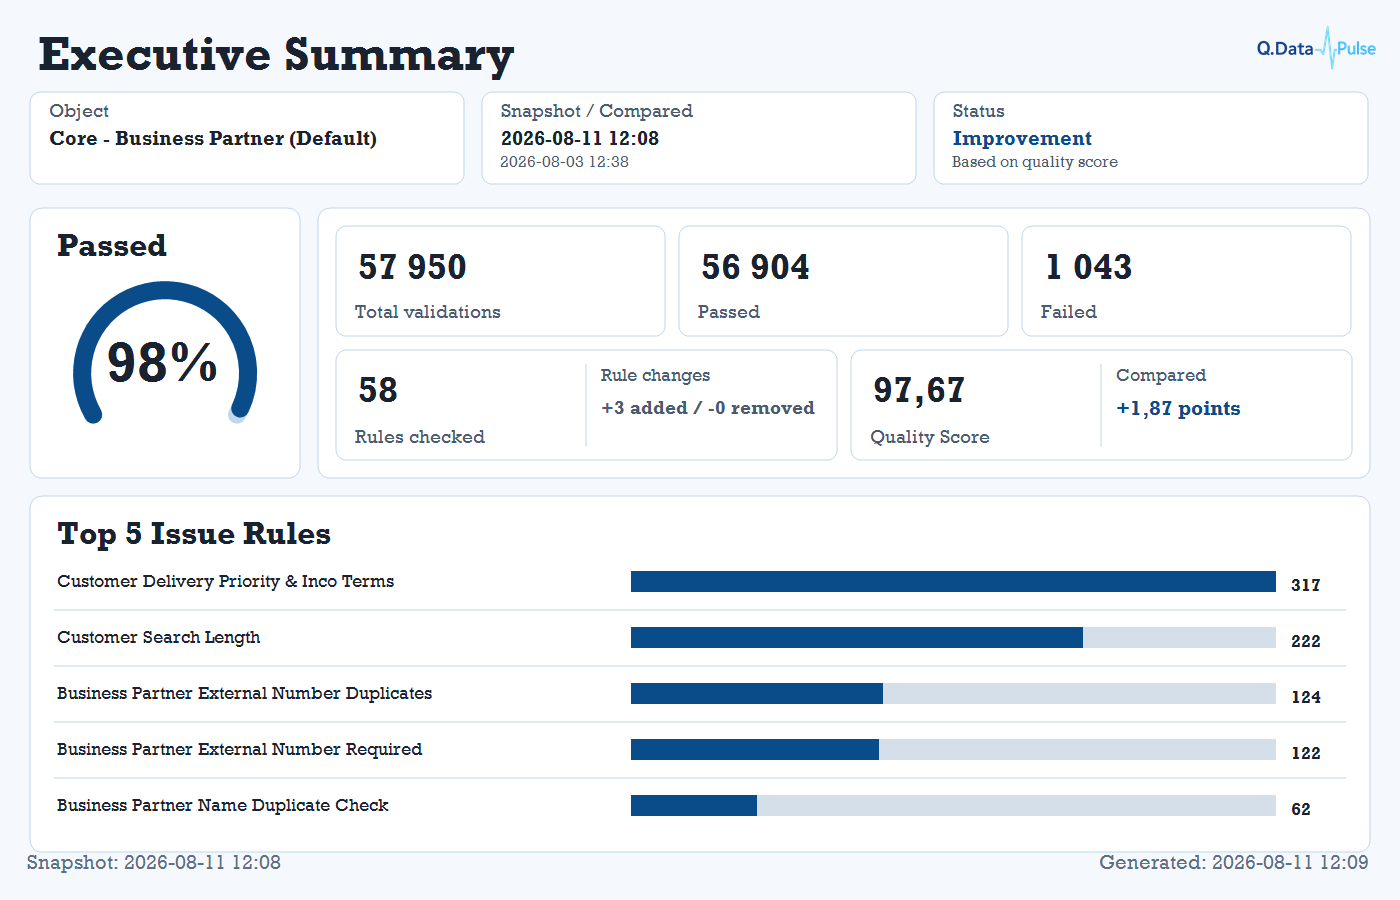
Task: Click the Improvement status text
Action: pyautogui.click(x=1022, y=138)
